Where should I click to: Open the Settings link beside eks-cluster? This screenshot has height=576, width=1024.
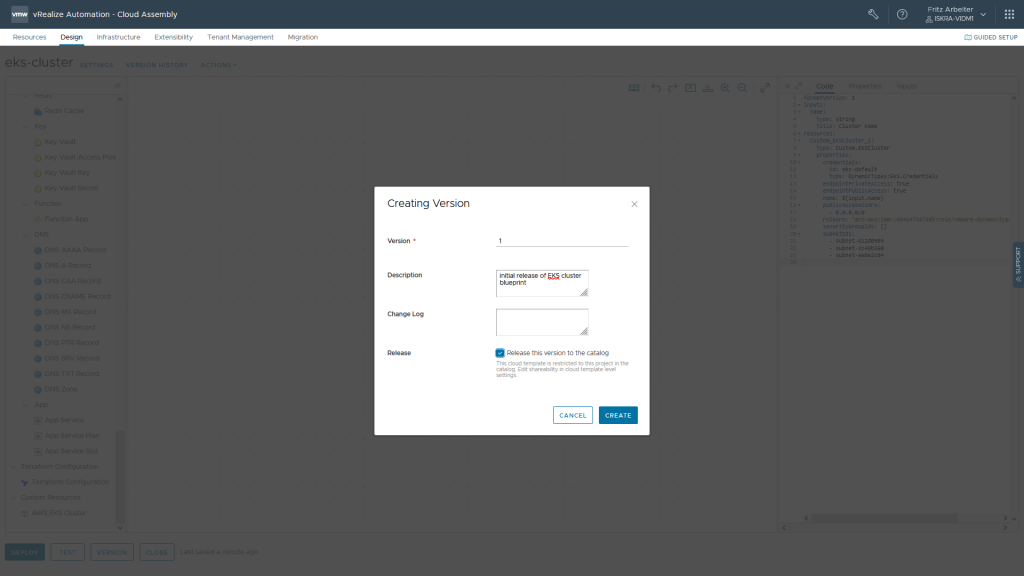tap(97, 65)
